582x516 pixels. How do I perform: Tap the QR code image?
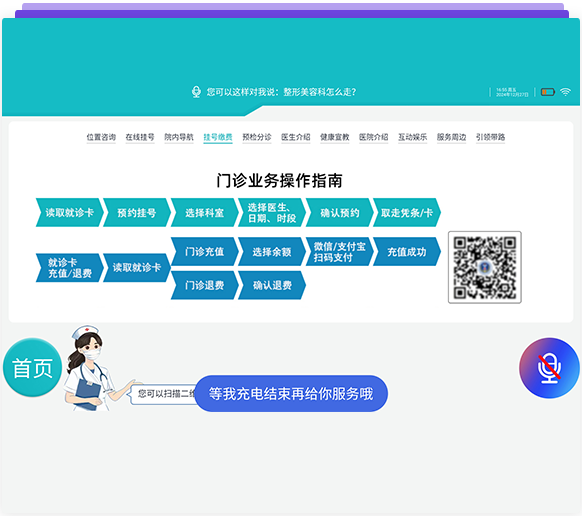484,267
